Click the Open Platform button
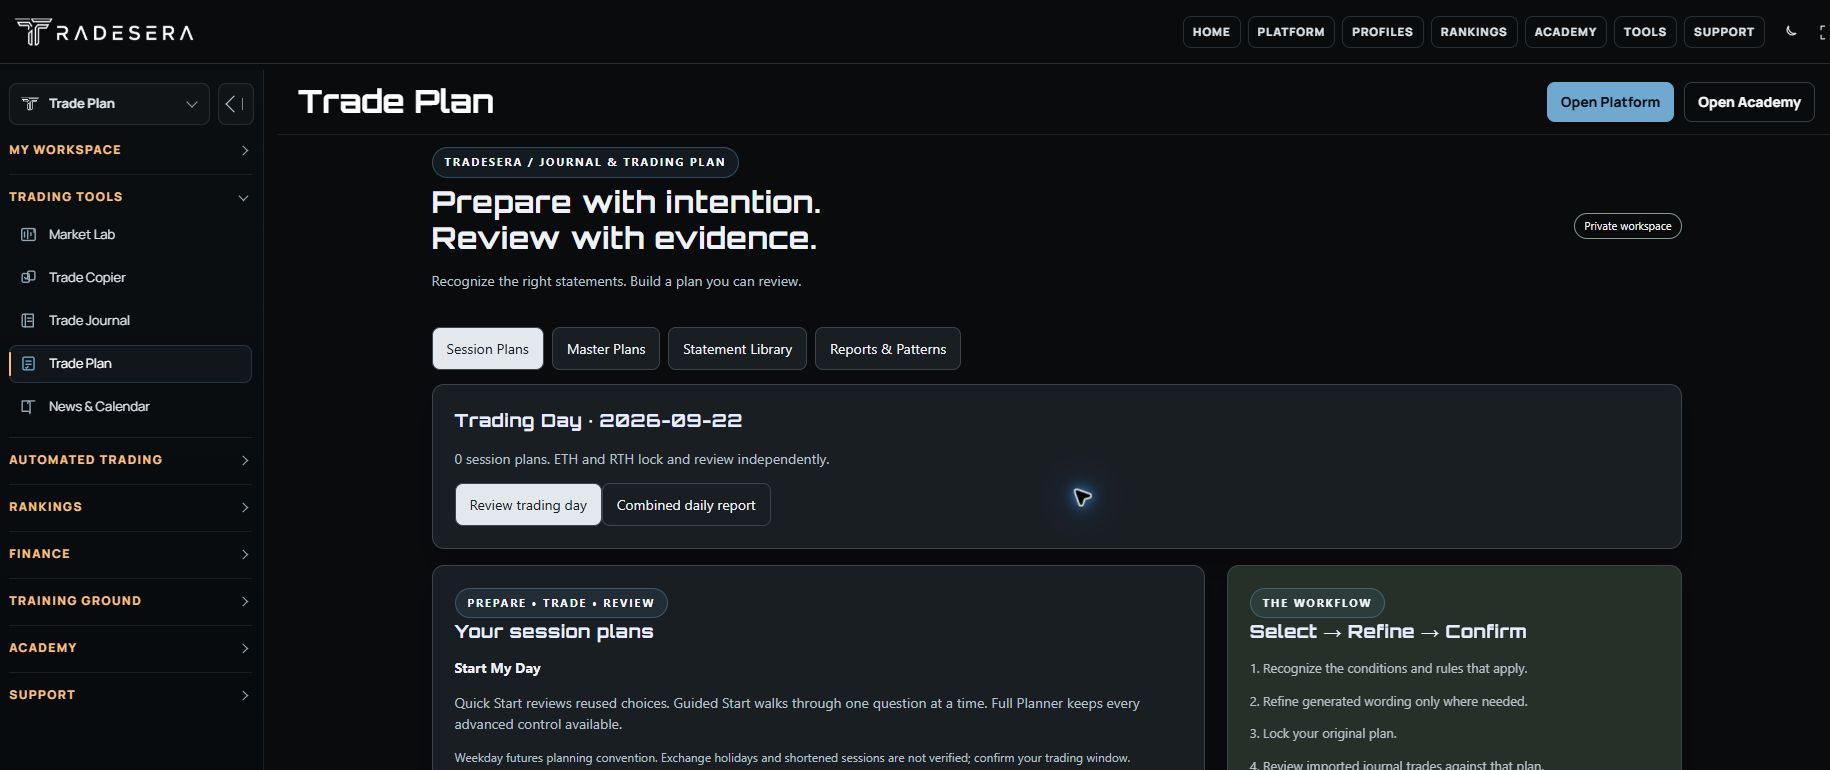The image size is (1830, 770). pos(1610,102)
